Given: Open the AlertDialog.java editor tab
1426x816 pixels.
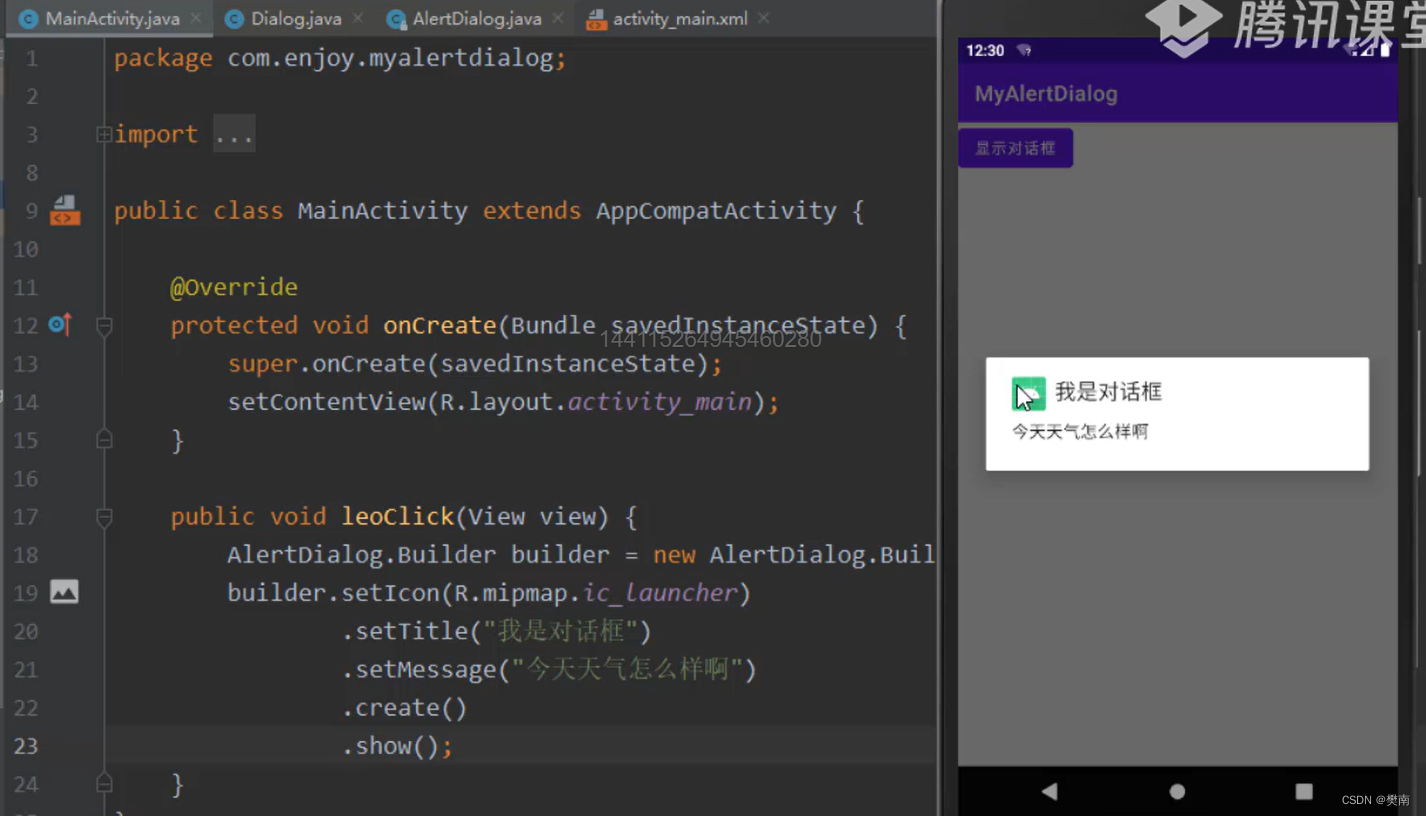Looking at the screenshot, I should coord(476,18).
